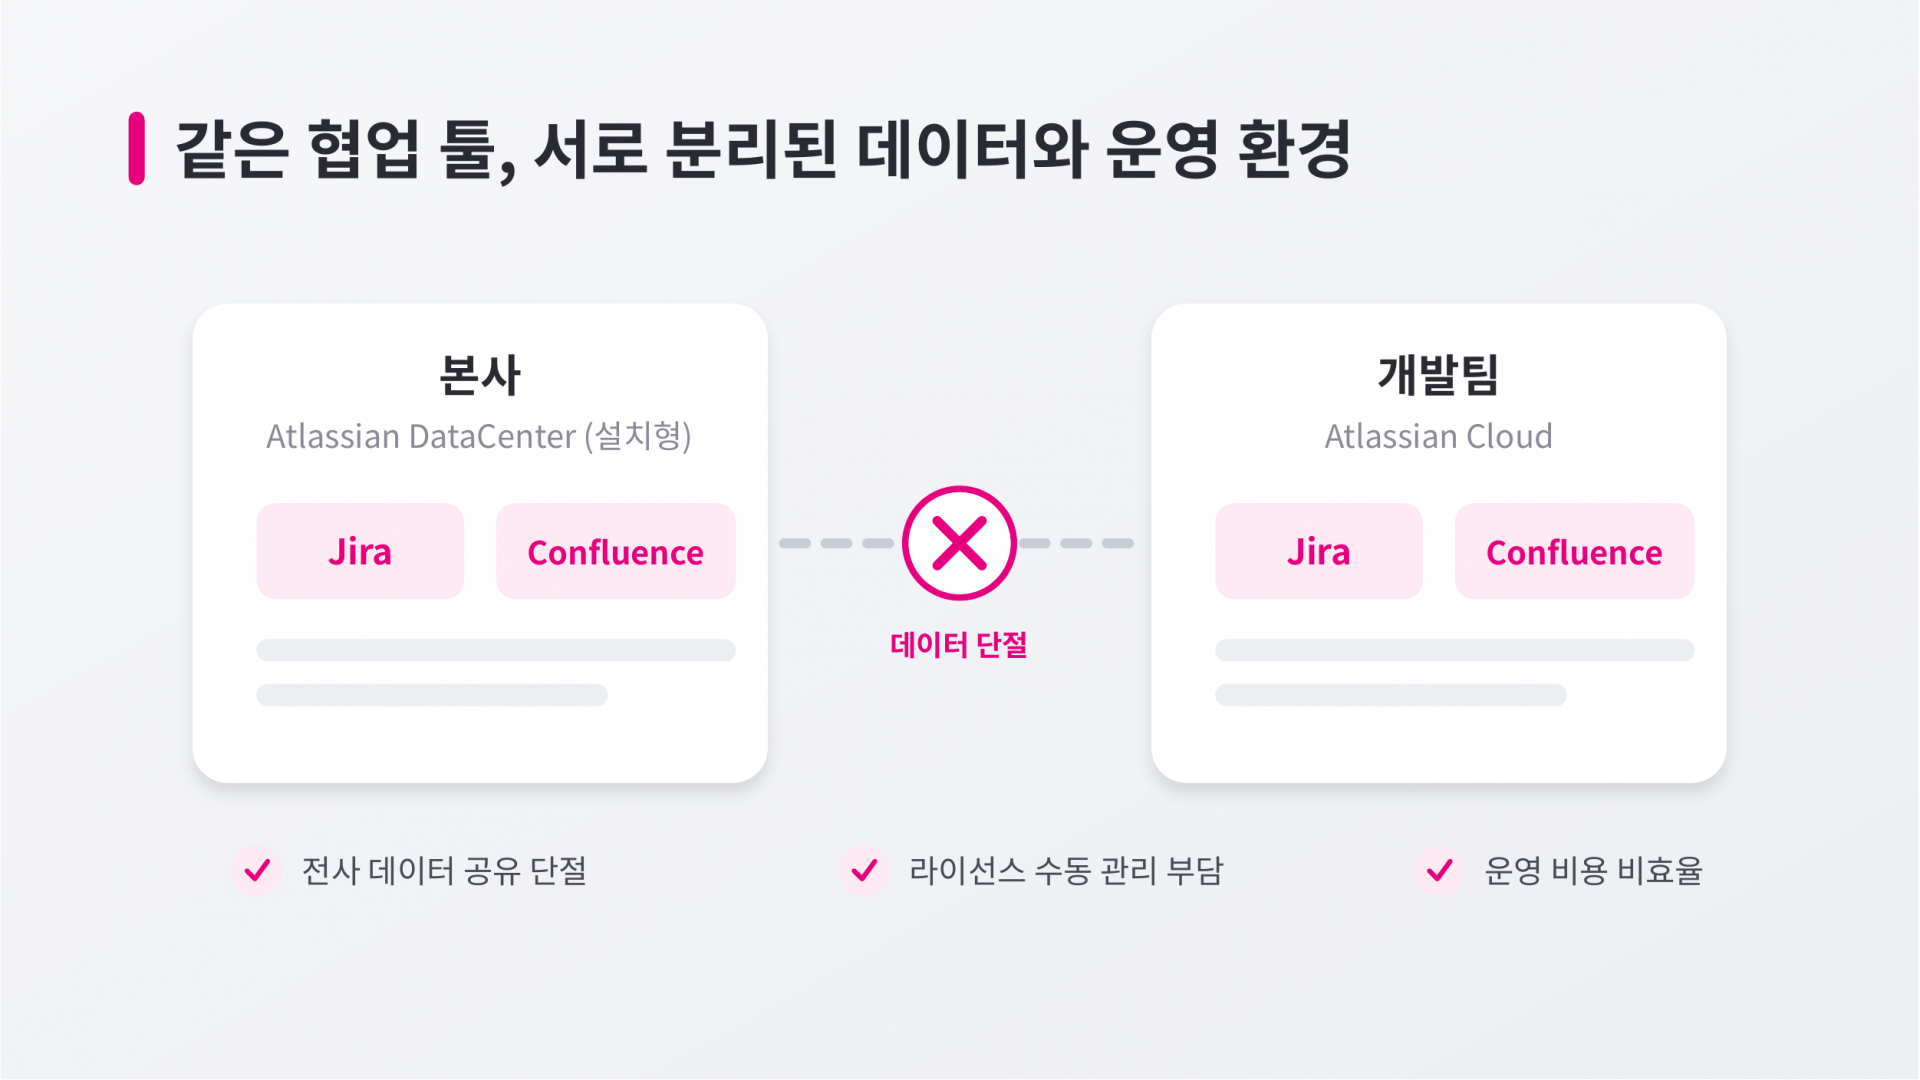Click the Atlassian DataCenter (설치형) subtitle
1920x1080 pixels.
(479, 436)
